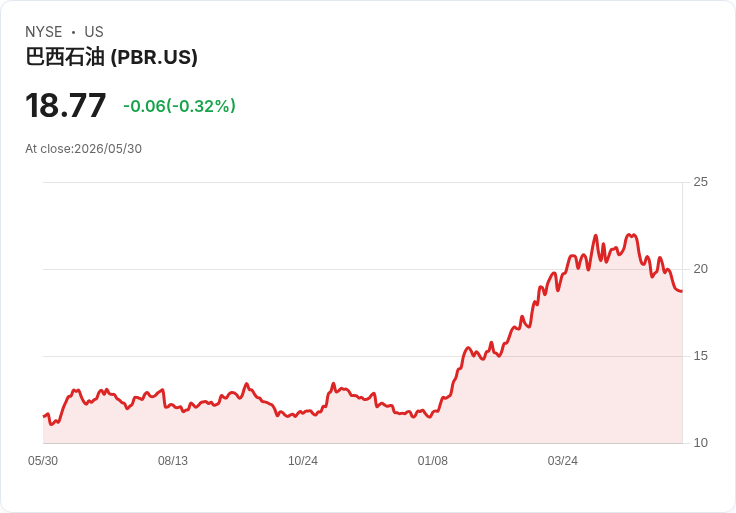Image resolution: width=736 pixels, height=513 pixels.
Task: Click the 03/24 x-axis date label
Action: click(x=562, y=461)
